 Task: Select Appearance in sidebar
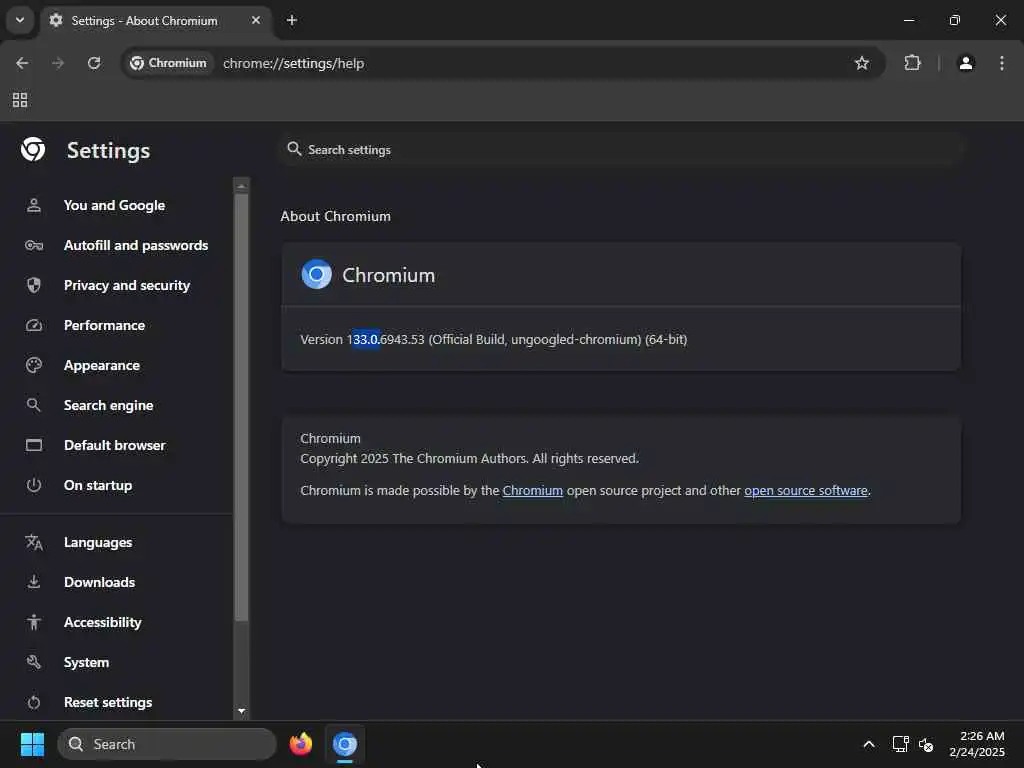coord(102,365)
